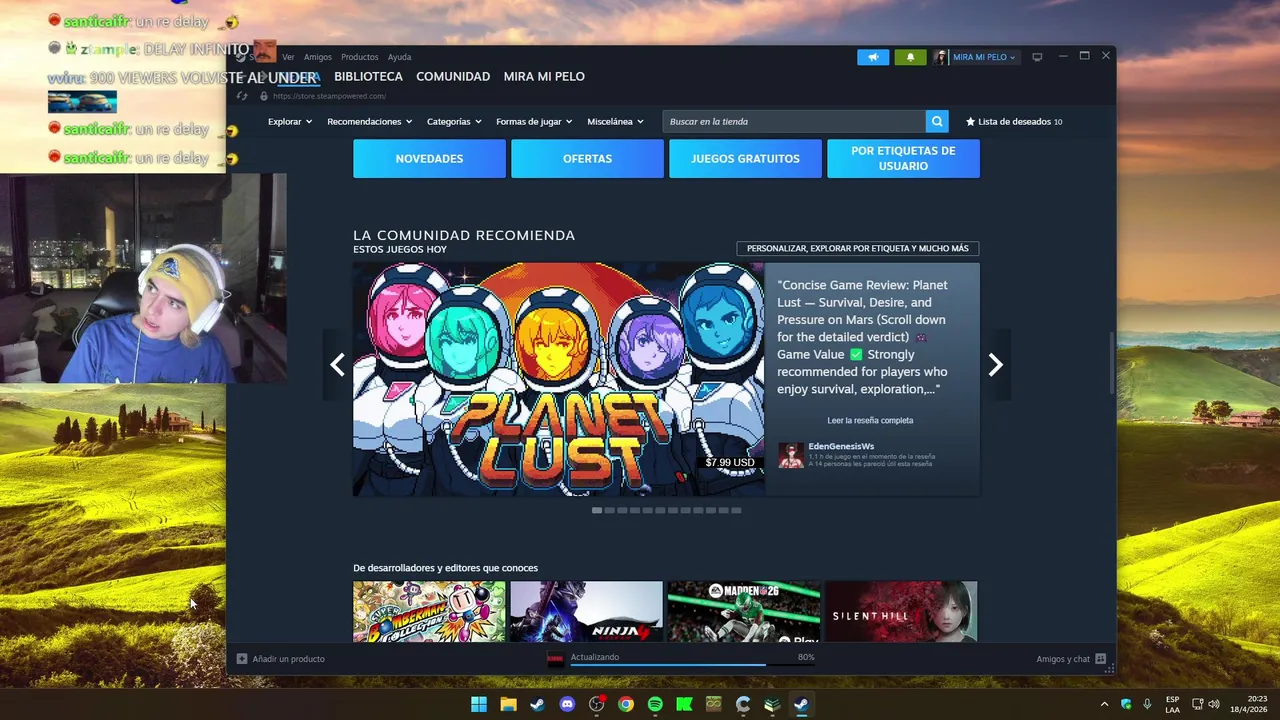Image resolution: width=1280 pixels, height=720 pixels.
Task: Select the first carousel pagination dot
Action: click(597, 510)
